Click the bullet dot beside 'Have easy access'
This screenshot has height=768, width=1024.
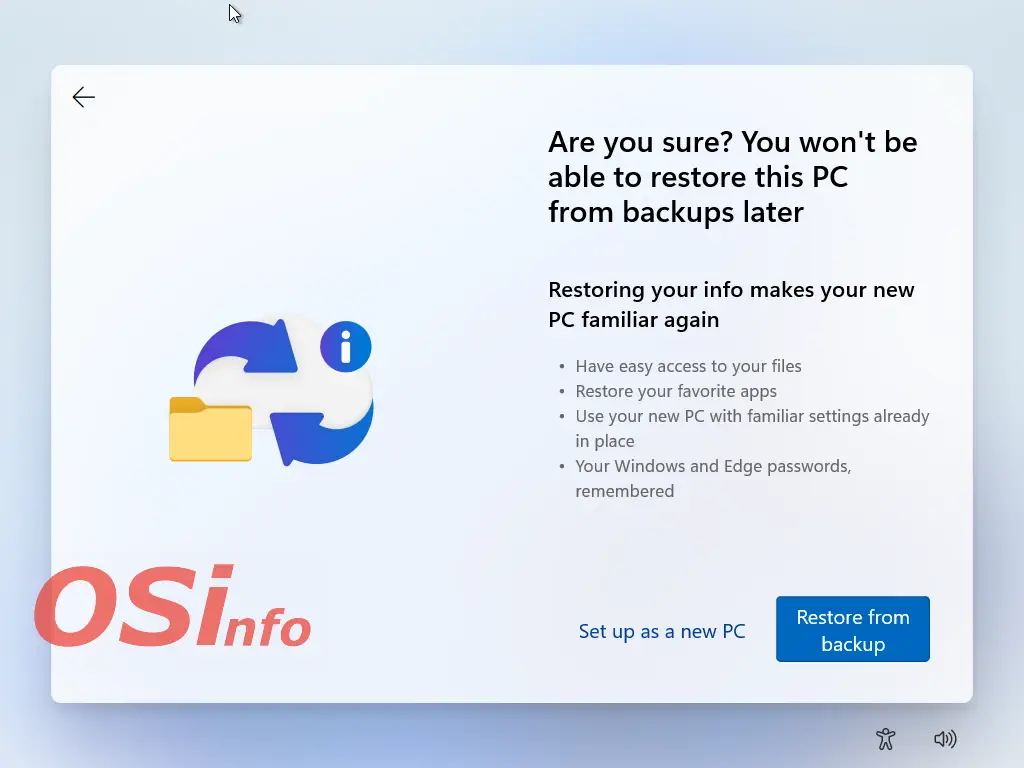(x=563, y=367)
